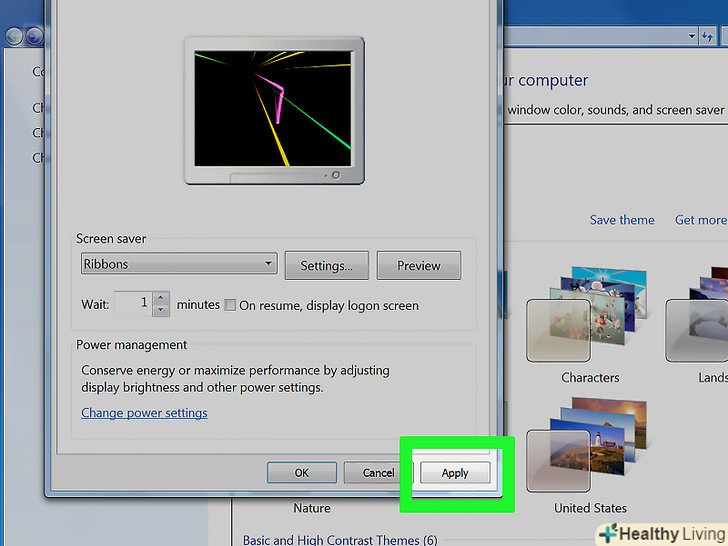Select the Characters theme
Screen dimensions: 728x546
[587, 325]
